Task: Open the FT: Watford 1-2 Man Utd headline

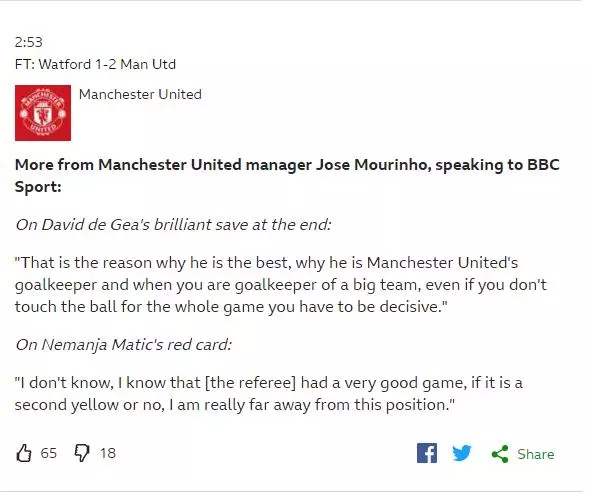Action: click(x=95, y=64)
